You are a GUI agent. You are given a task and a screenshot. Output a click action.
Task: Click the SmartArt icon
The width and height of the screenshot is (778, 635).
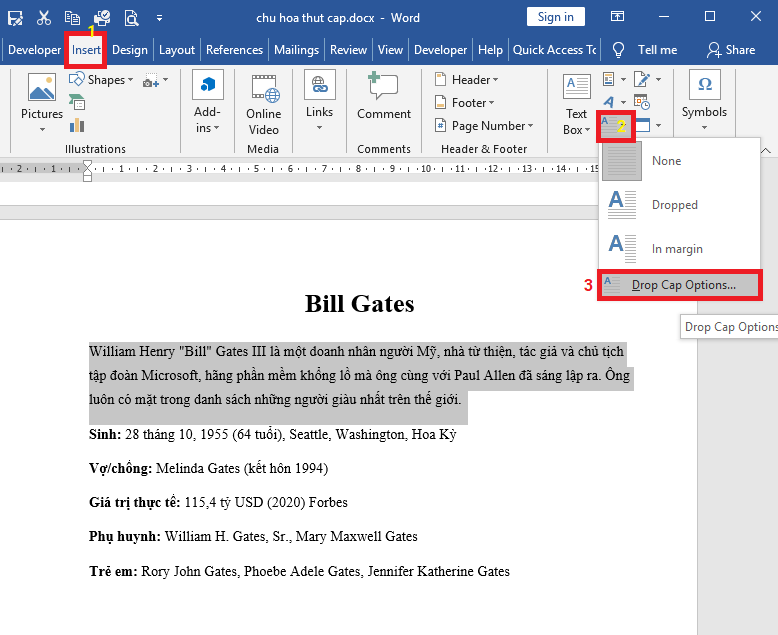(x=77, y=102)
